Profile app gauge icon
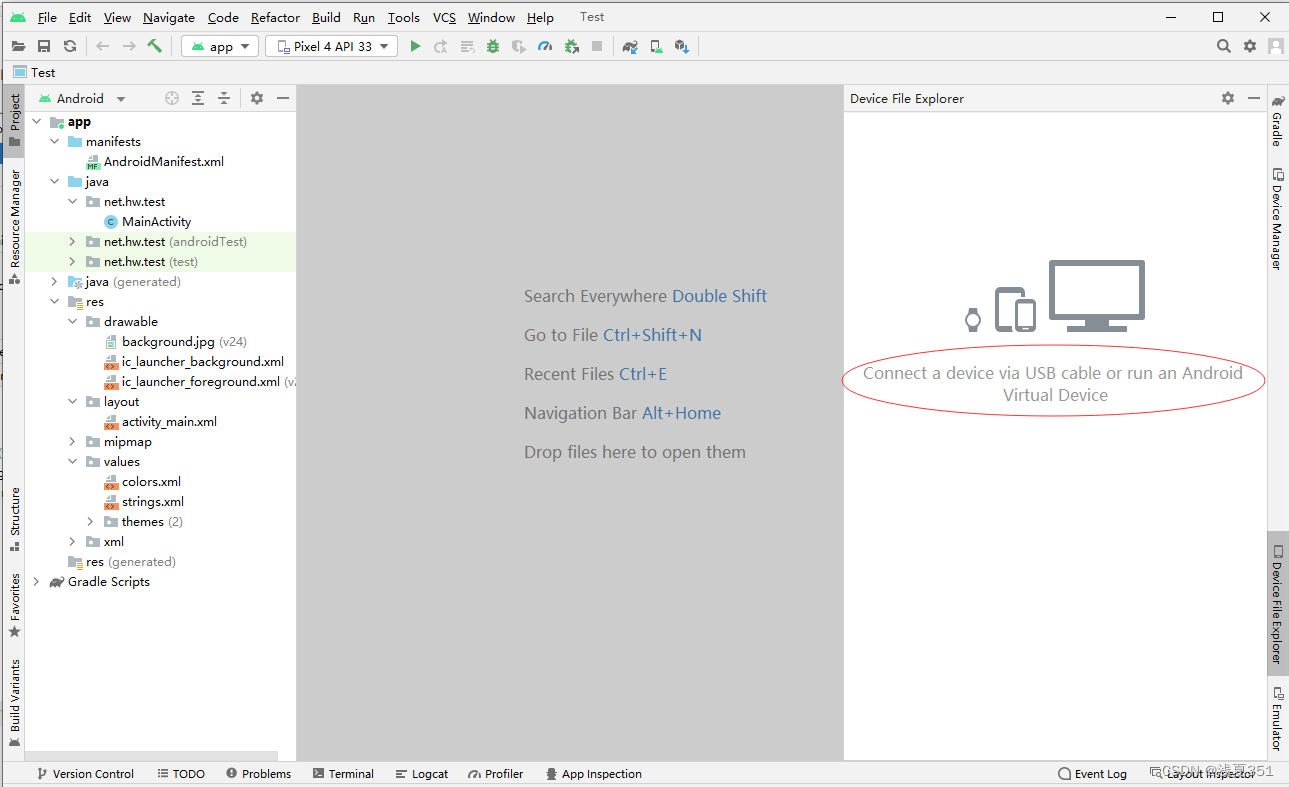The image size is (1289, 787). tap(545, 46)
